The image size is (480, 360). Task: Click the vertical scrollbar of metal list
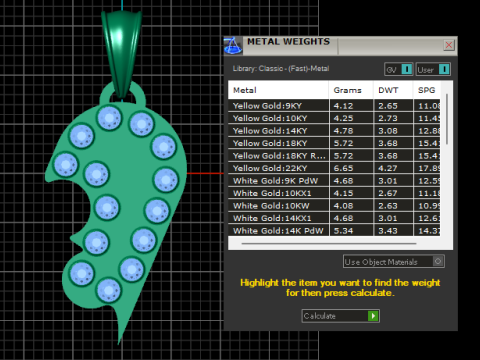point(447,119)
